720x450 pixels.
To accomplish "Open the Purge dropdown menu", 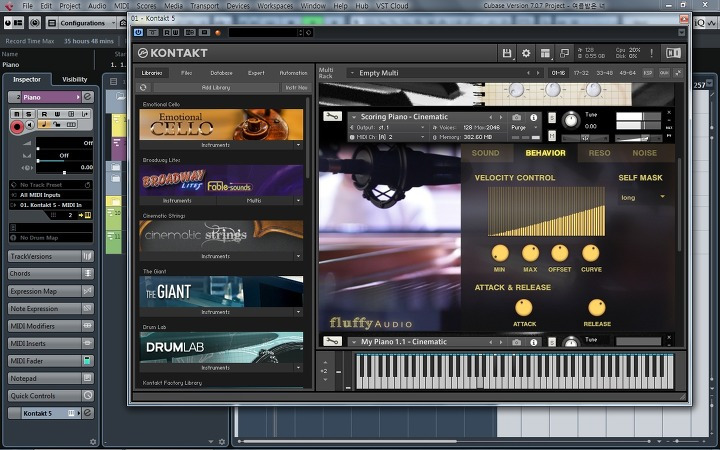I will [x=525, y=128].
